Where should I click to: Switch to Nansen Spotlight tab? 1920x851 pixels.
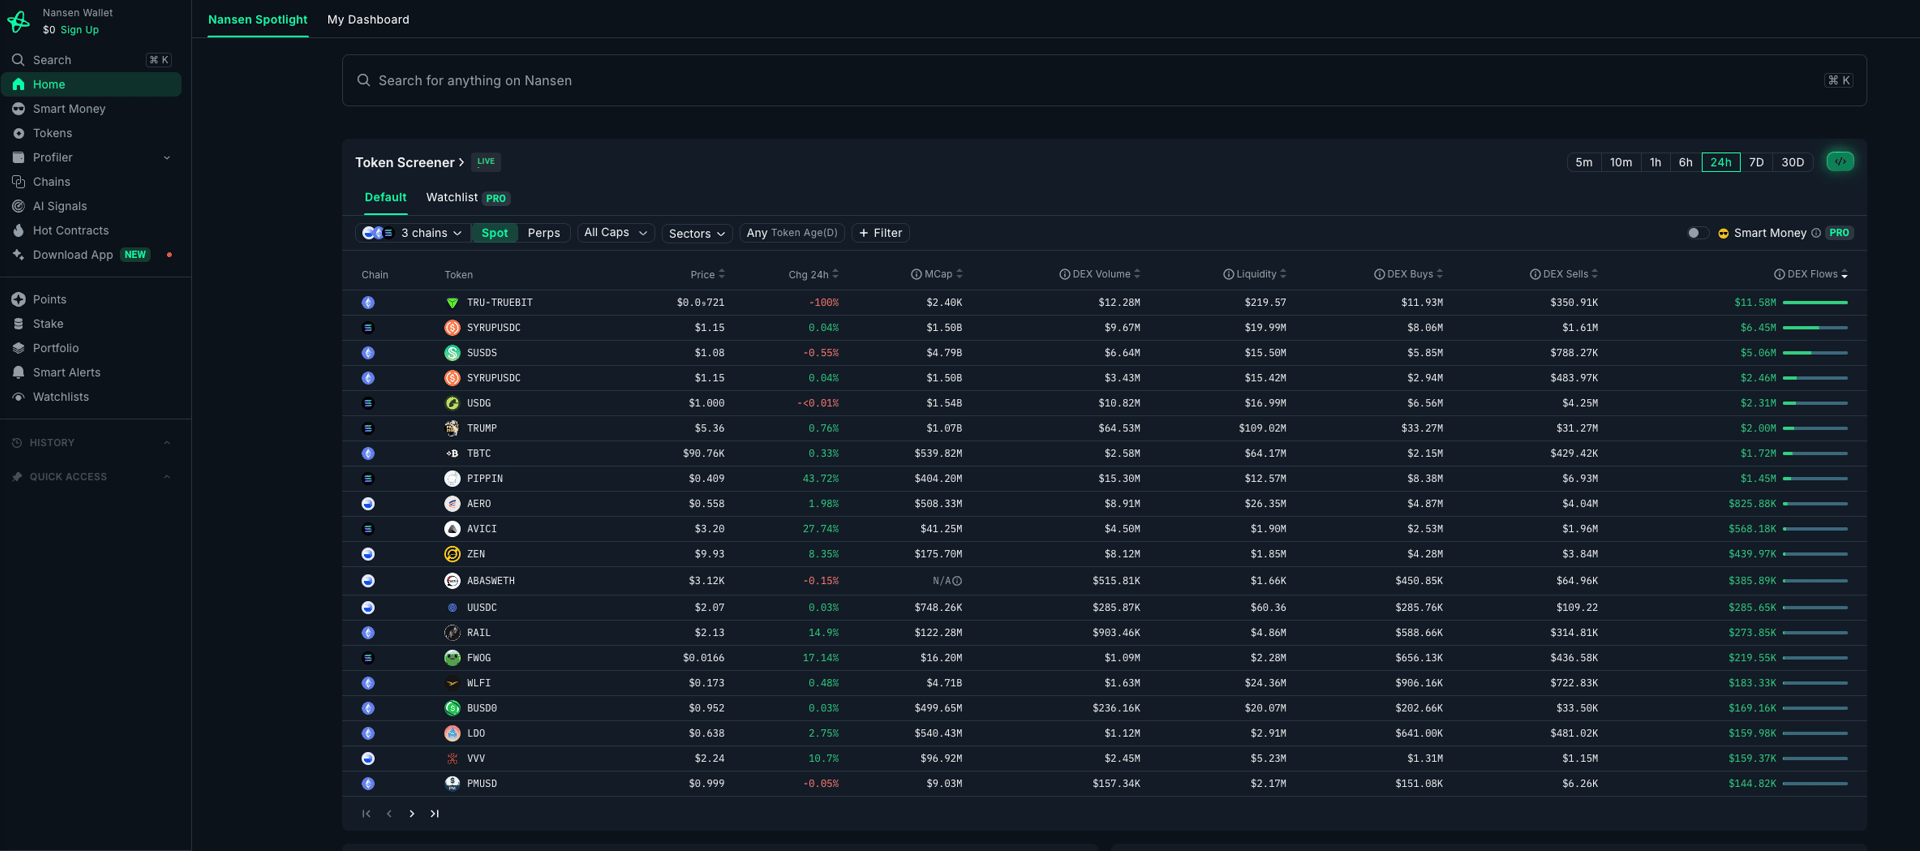[258, 19]
